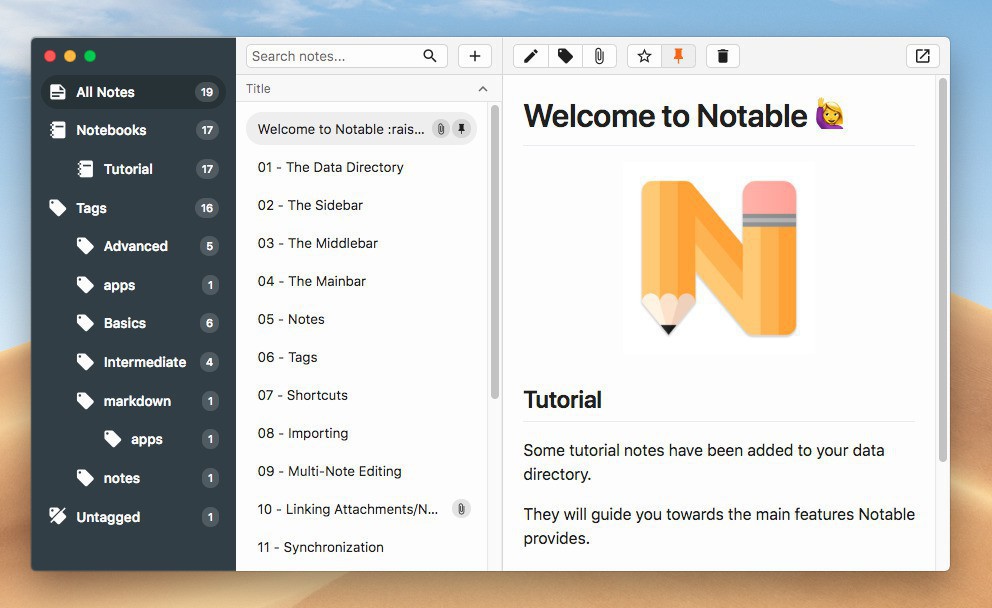This screenshot has height=608, width=992.
Task: Toggle sort direction arrow next to Title
Action: coord(483,89)
